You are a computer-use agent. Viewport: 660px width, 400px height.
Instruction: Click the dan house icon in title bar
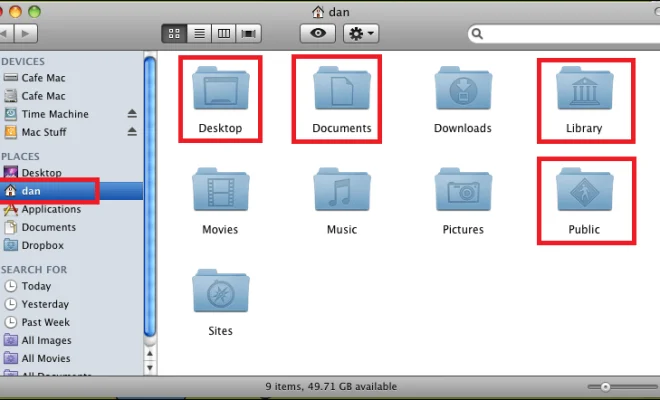(318, 12)
